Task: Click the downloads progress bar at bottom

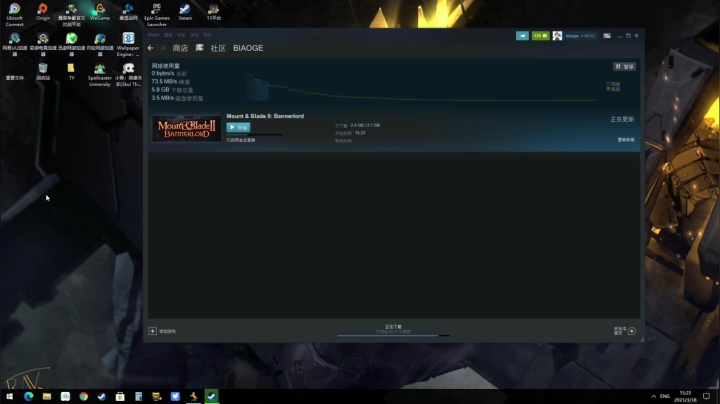Action: (394, 336)
